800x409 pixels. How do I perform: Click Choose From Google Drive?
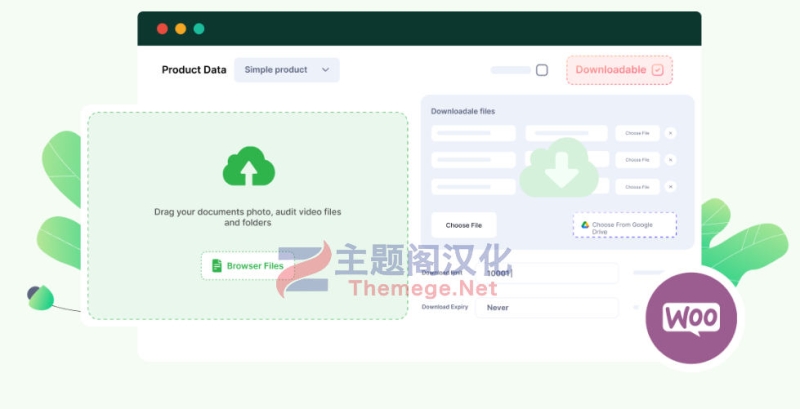(x=625, y=225)
